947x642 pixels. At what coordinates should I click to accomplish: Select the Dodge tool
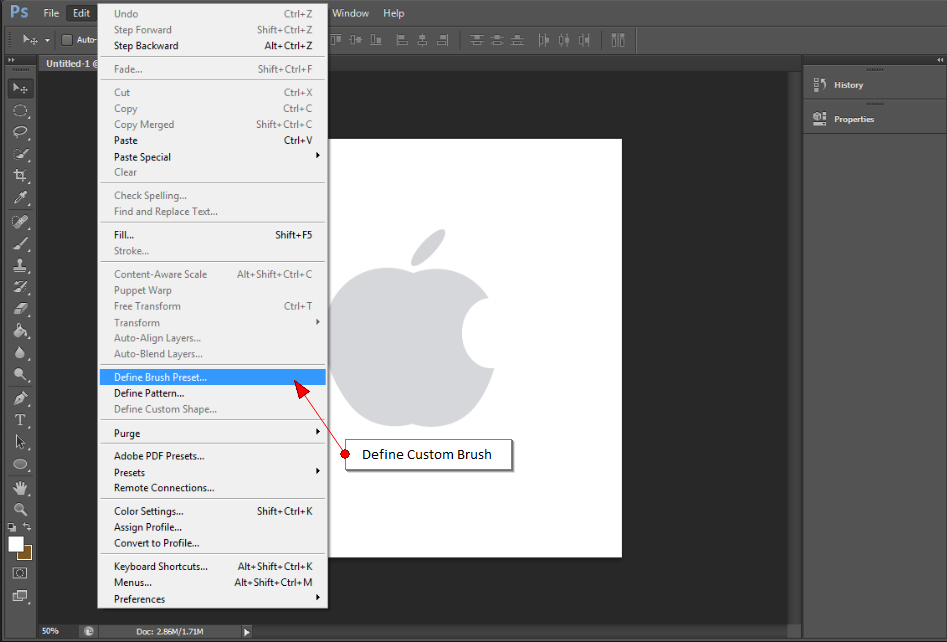(20, 374)
